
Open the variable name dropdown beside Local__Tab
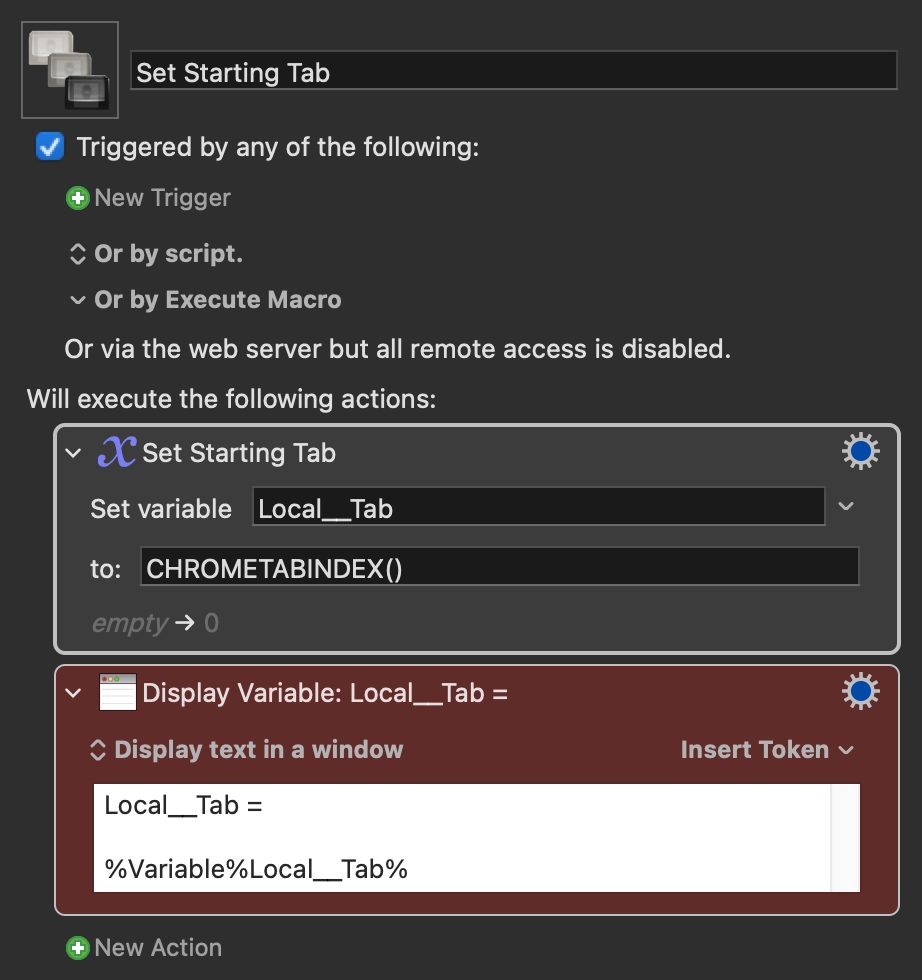(x=846, y=506)
